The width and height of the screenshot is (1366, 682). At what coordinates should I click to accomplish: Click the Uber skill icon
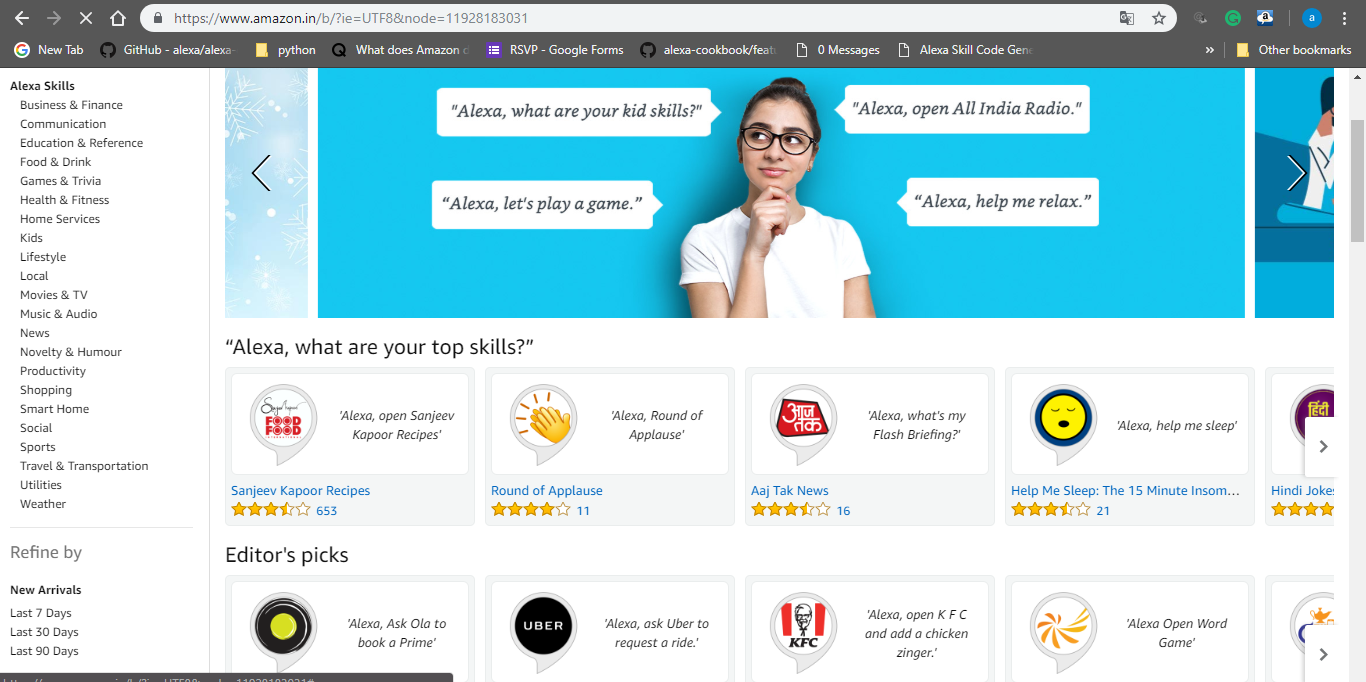point(543,627)
